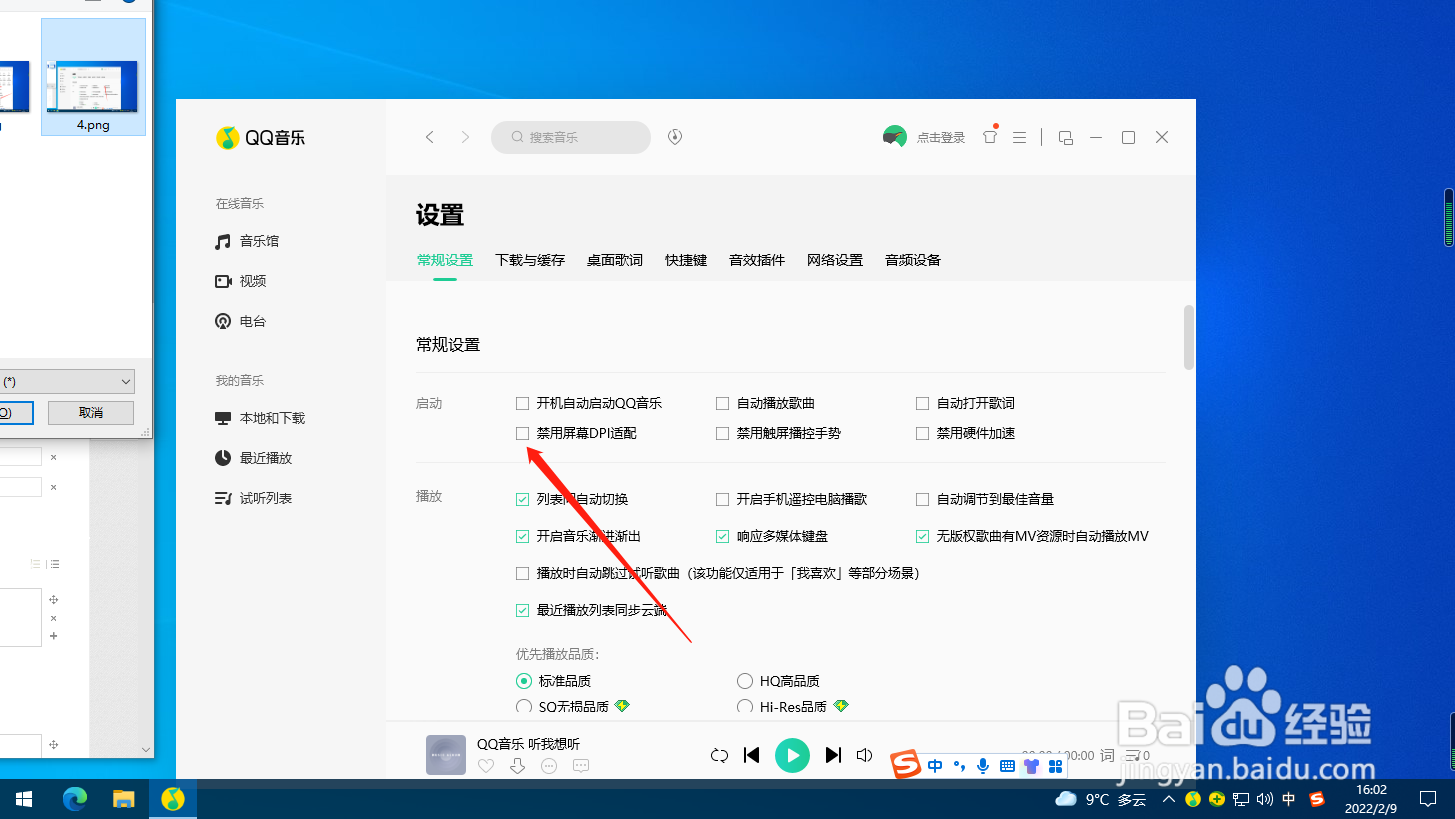The height and width of the screenshot is (819, 1455).
Task: Switch to 网络设置 tab
Action: coord(835,260)
